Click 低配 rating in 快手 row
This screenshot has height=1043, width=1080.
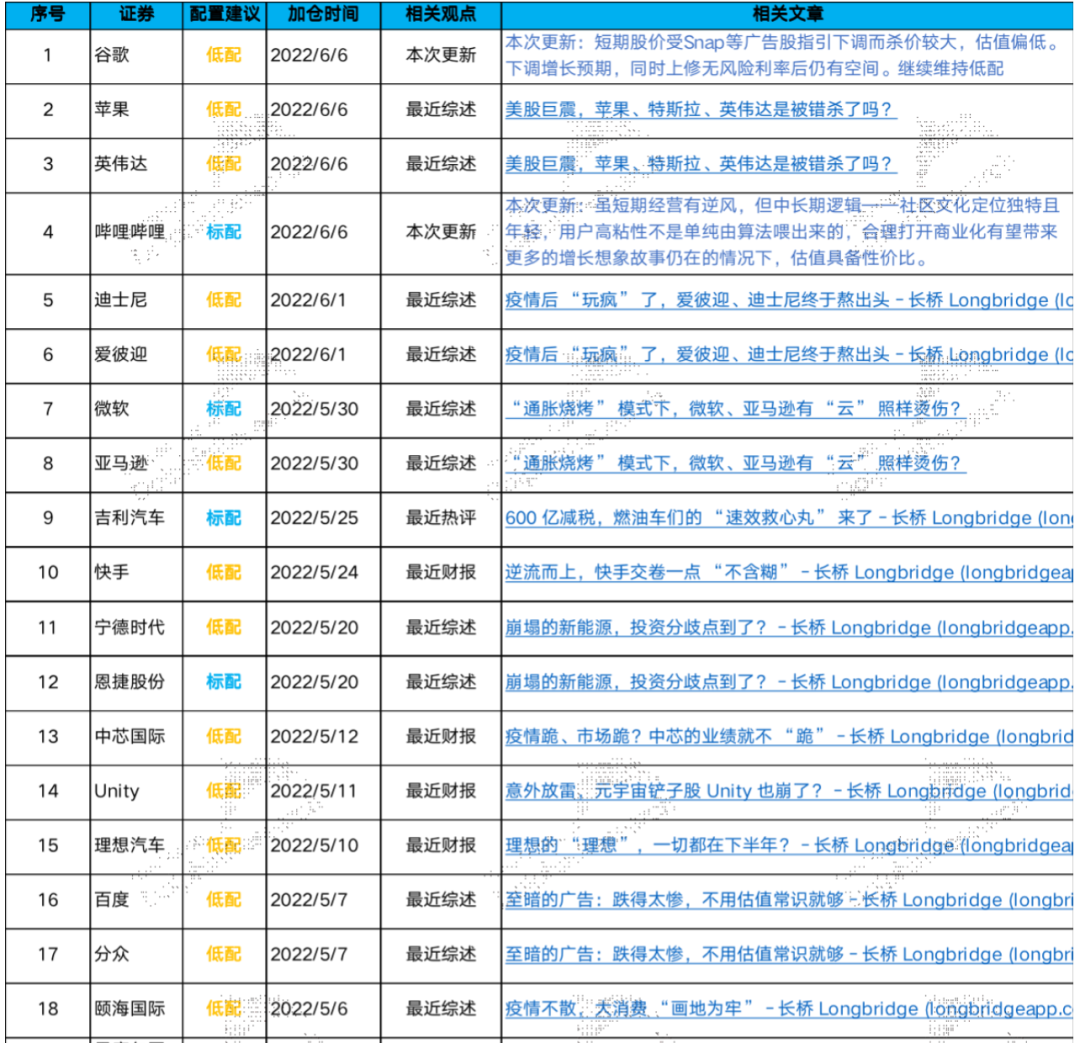point(224,572)
